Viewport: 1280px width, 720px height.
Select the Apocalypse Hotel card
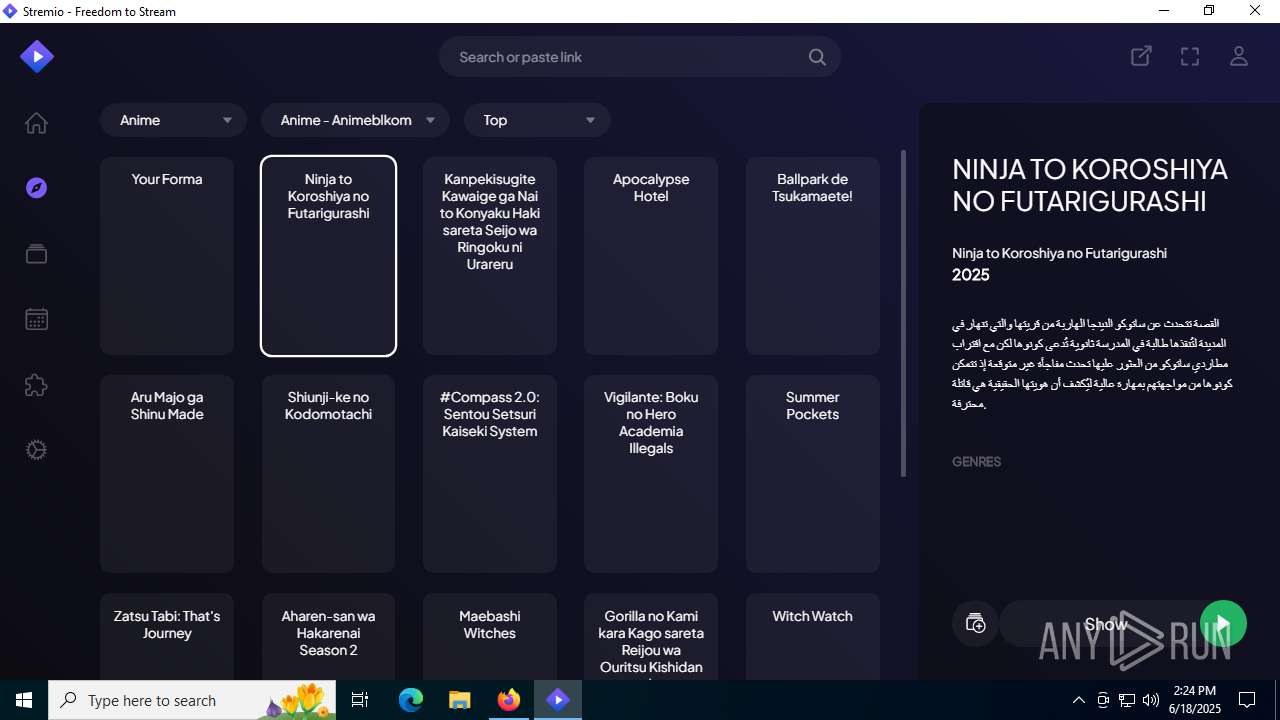point(651,256)
